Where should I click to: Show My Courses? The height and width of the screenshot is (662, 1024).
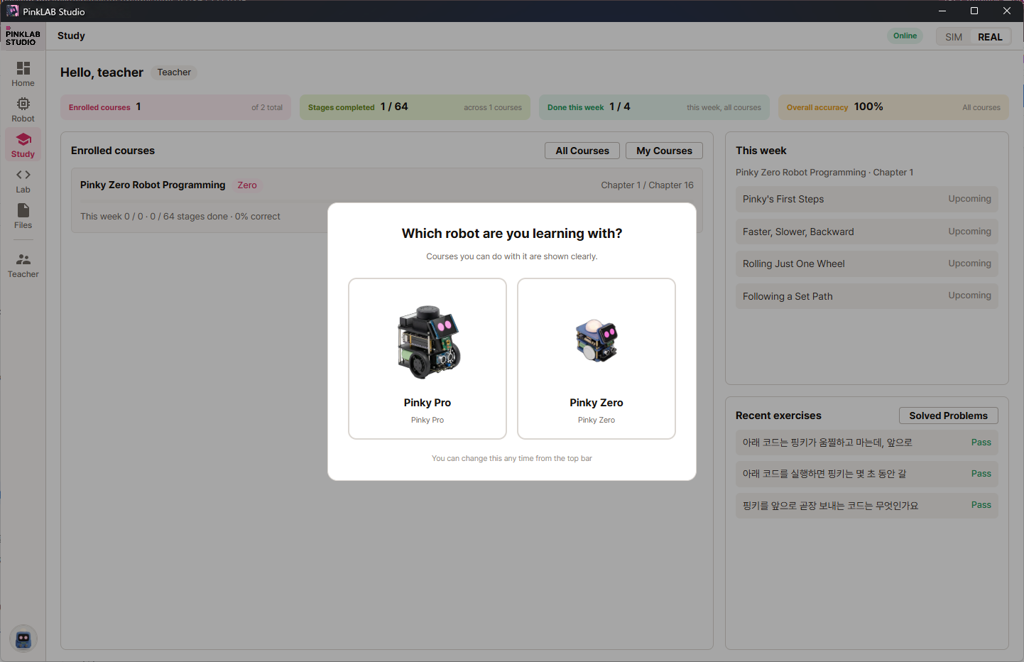(664, 151)
